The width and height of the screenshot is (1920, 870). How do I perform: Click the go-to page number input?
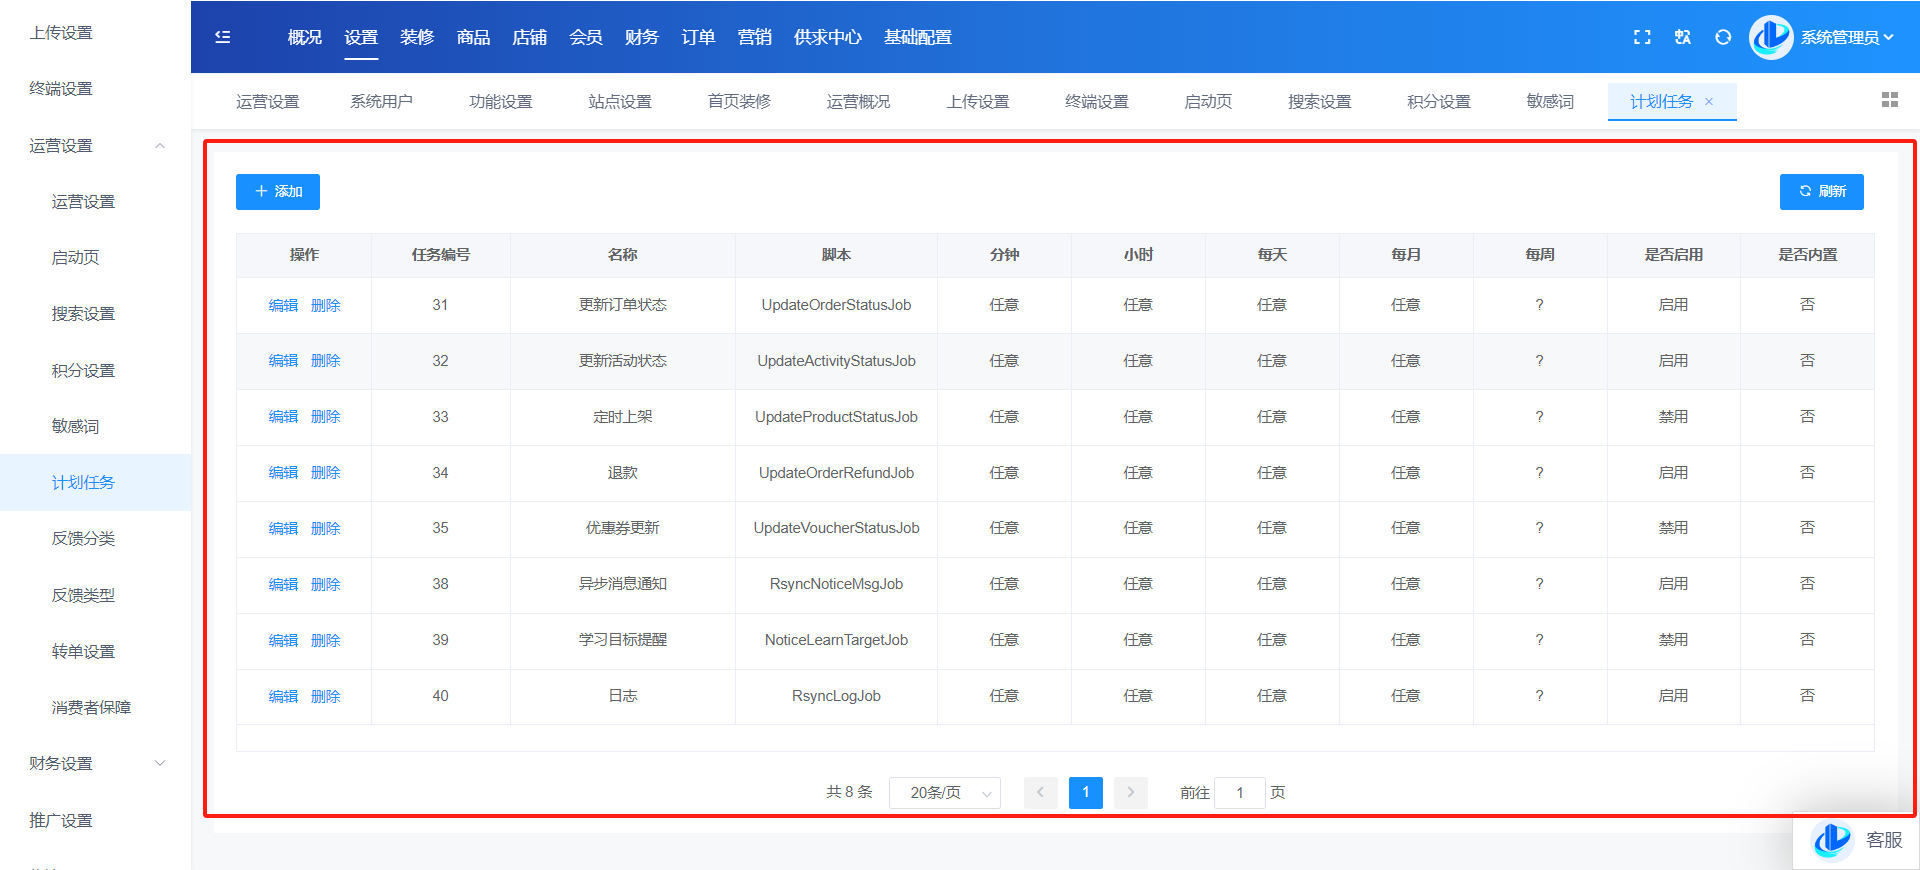click(1240, 792)
